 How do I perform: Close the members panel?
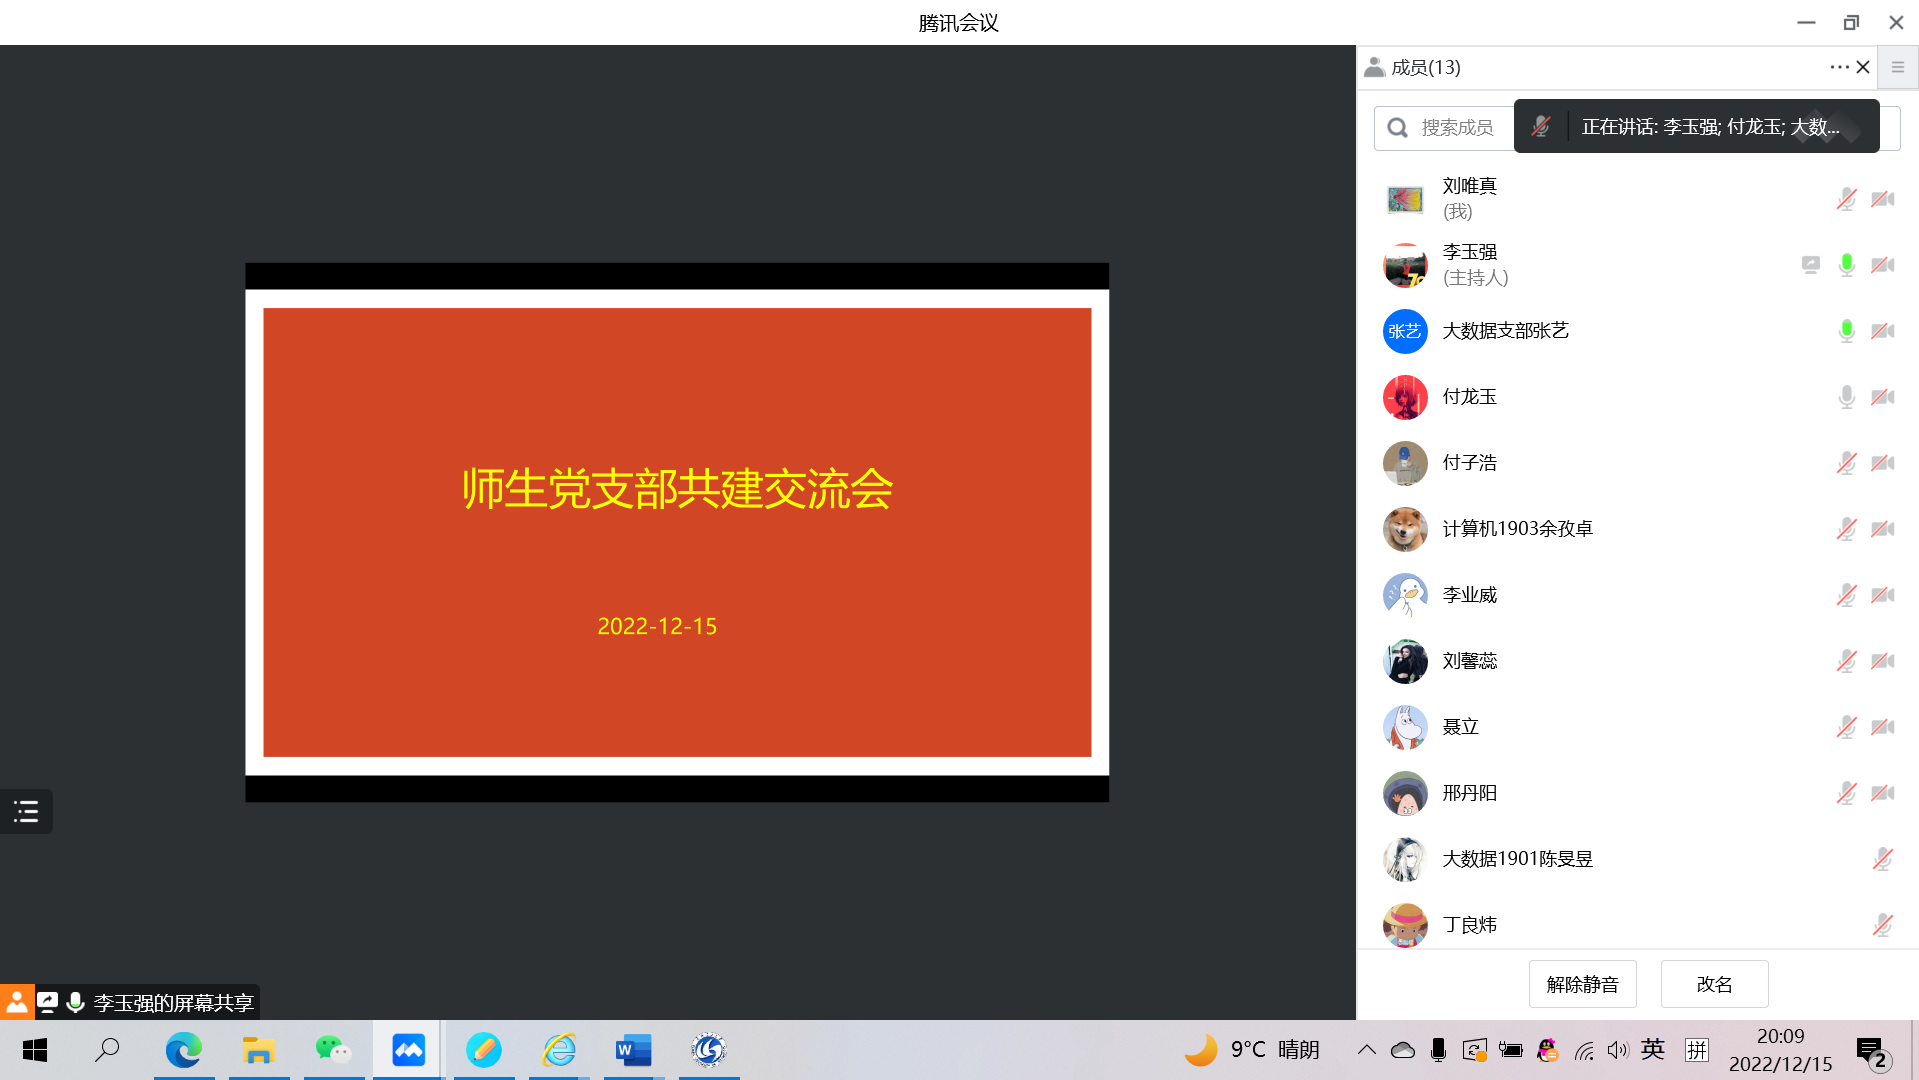[x=1863, y=67]
